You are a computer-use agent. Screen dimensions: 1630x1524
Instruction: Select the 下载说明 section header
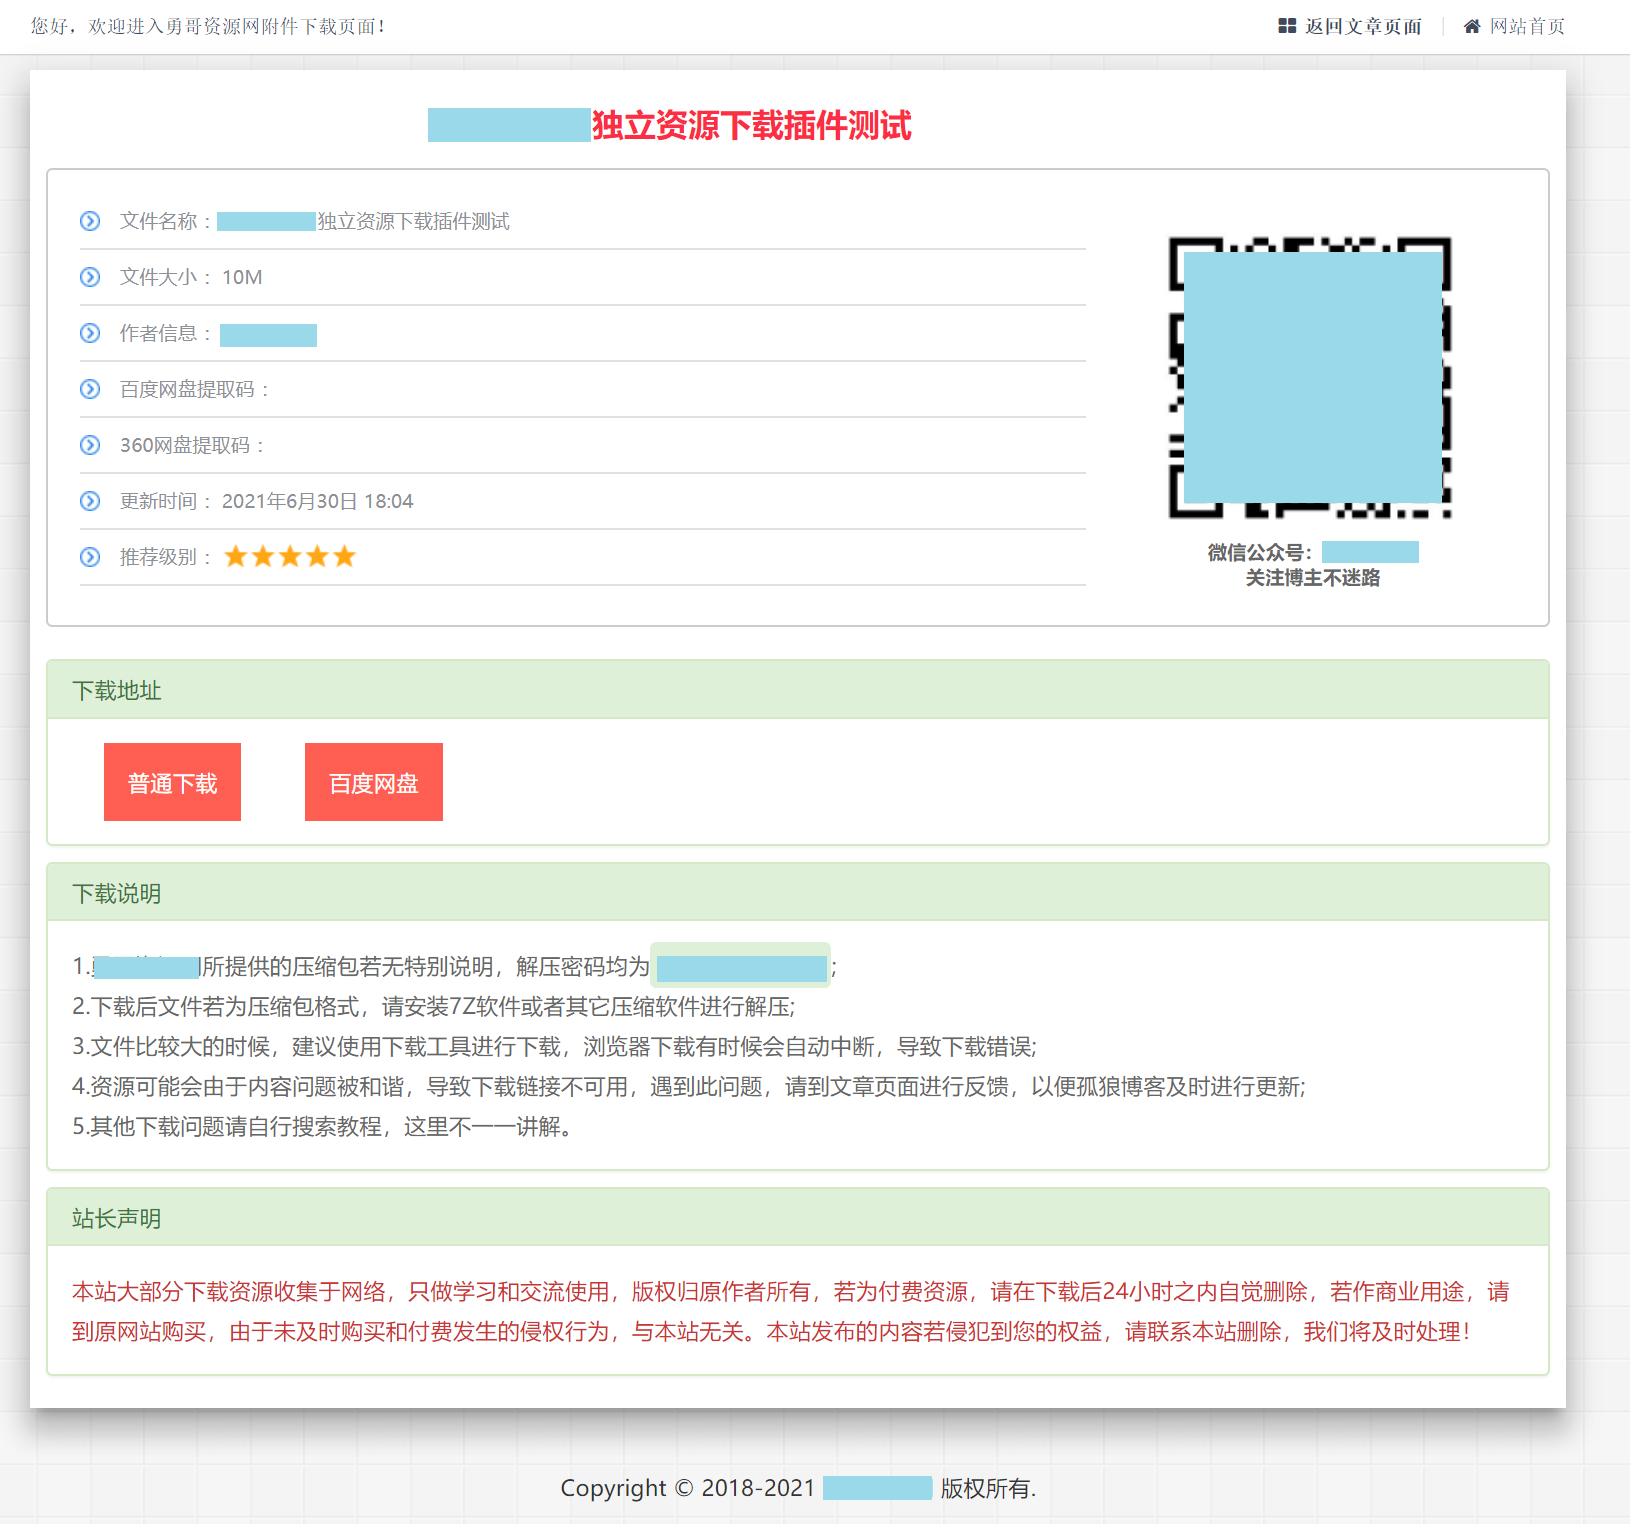[x=117, y=894]
